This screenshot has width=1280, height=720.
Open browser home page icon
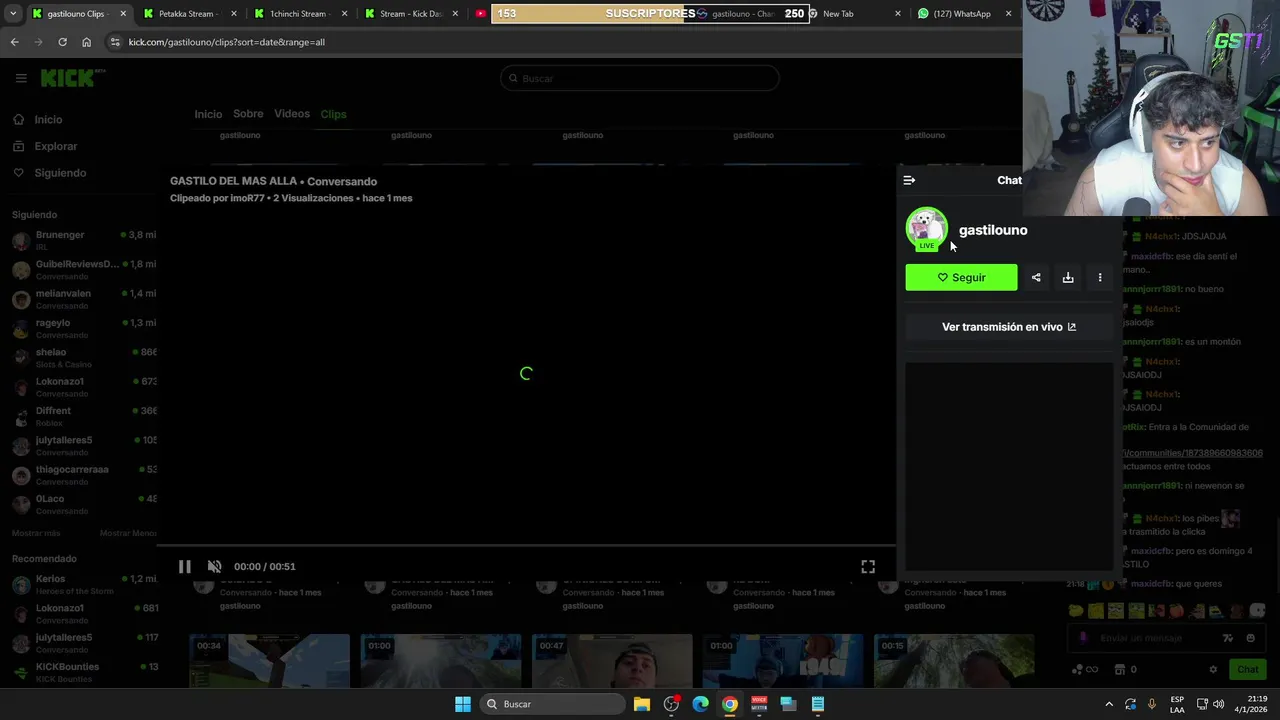(x=86, y=42)
